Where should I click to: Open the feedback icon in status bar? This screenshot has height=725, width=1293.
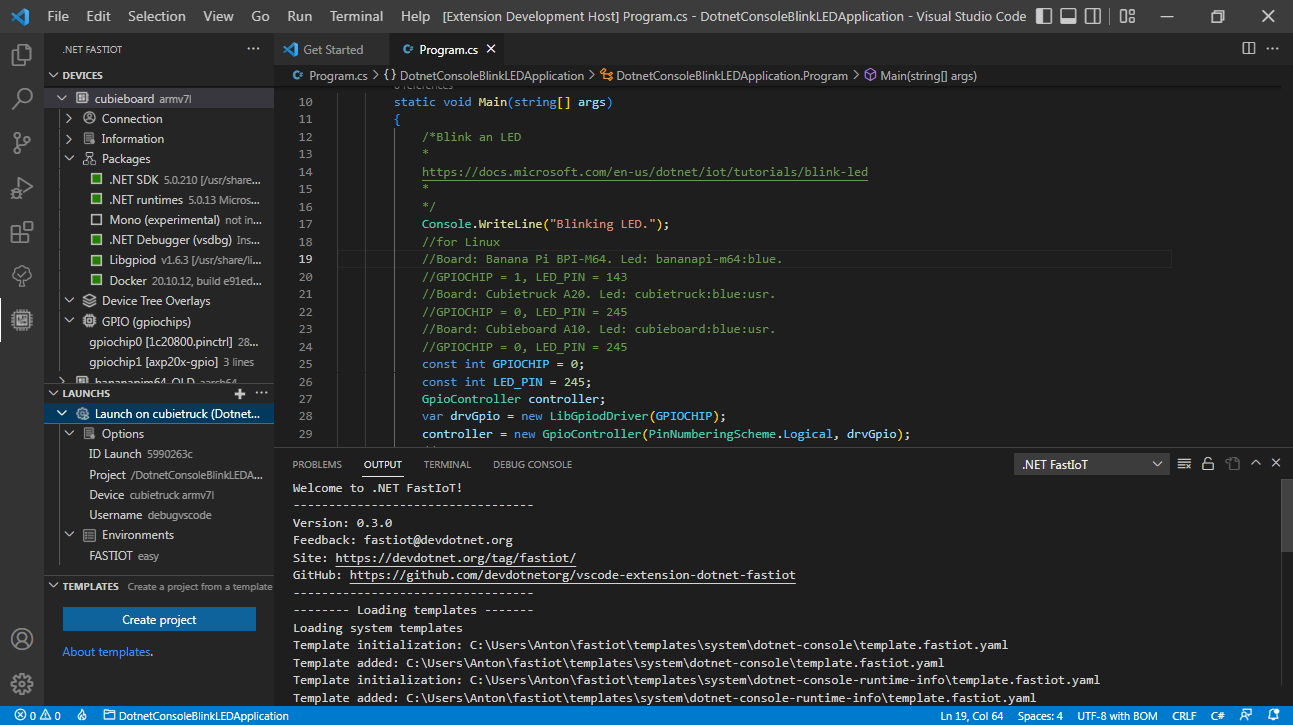(1245, 716)
